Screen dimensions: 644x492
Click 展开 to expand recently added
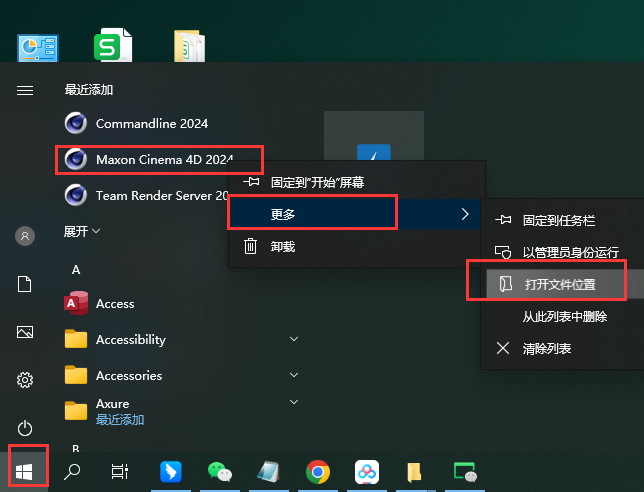(82, 231)
